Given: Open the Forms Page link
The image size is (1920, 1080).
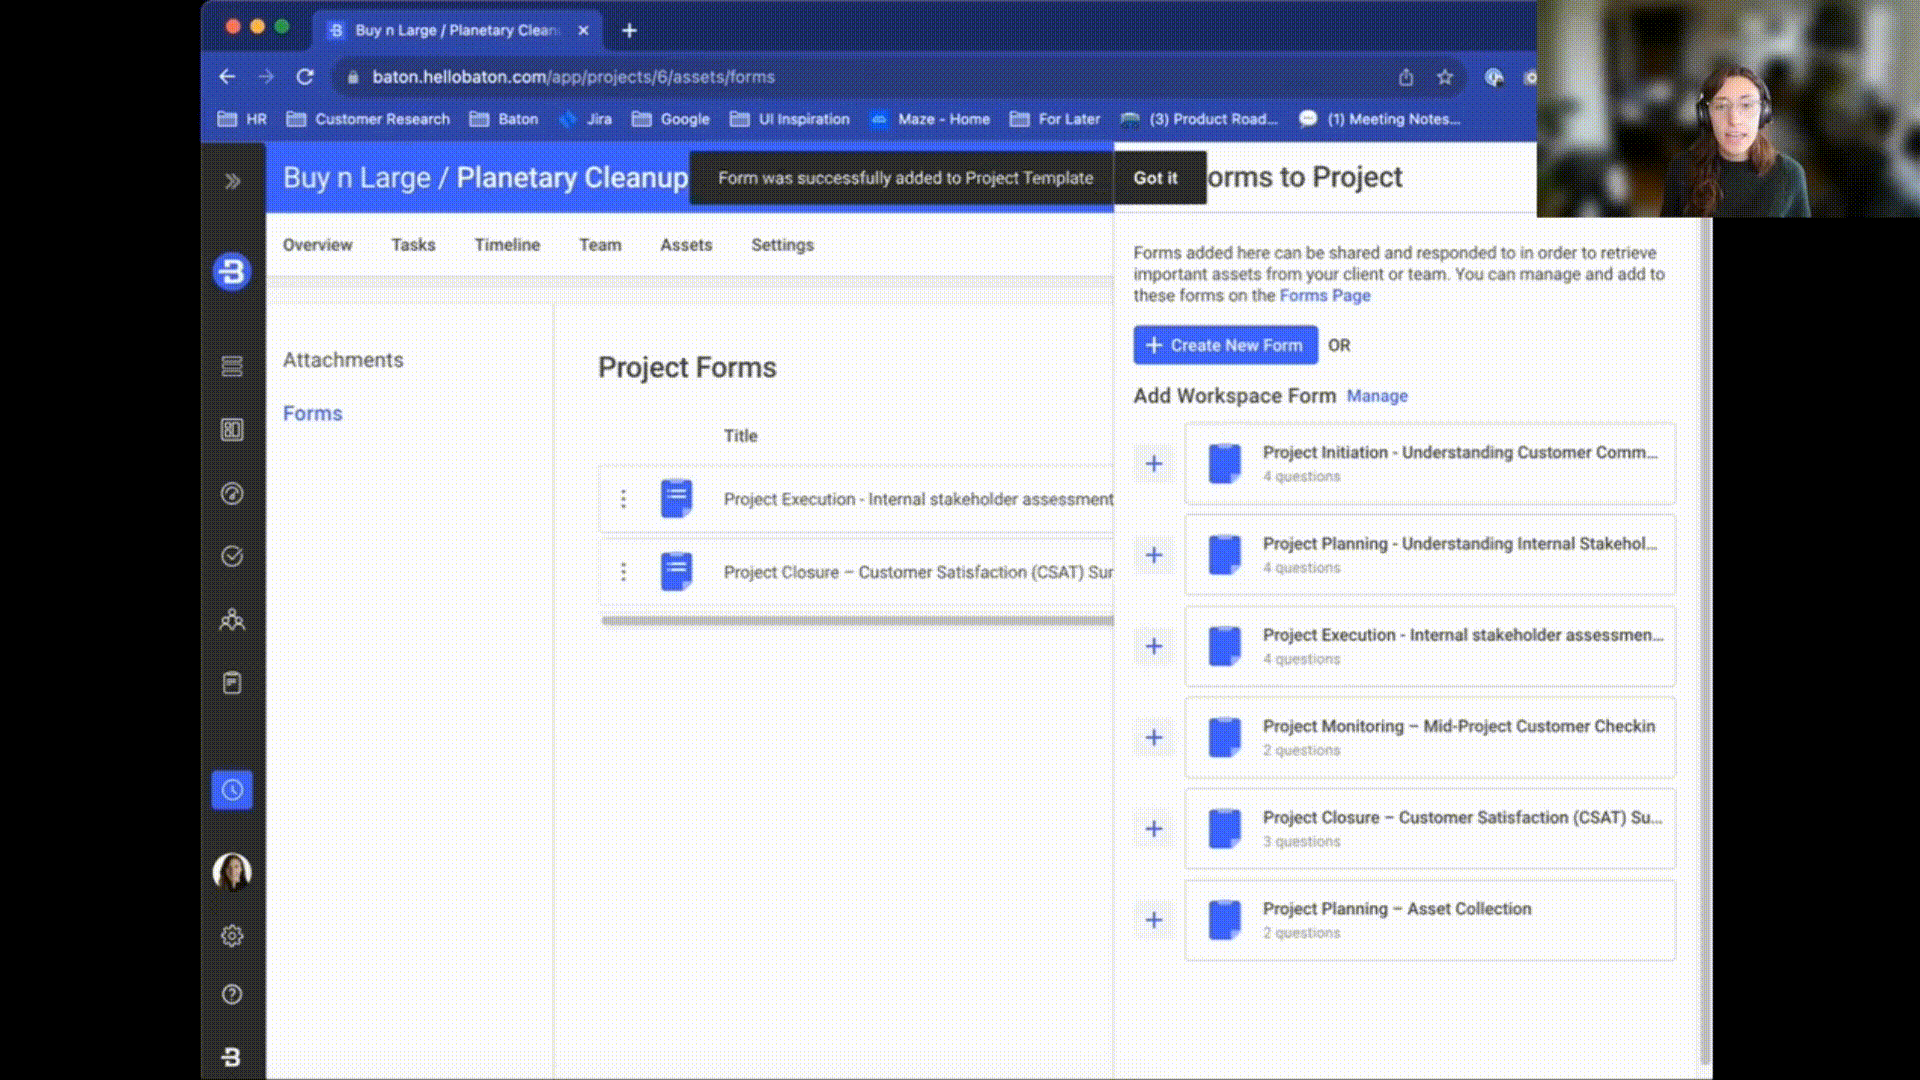Looking at the screenshot, I should (x=1324, y=296).
